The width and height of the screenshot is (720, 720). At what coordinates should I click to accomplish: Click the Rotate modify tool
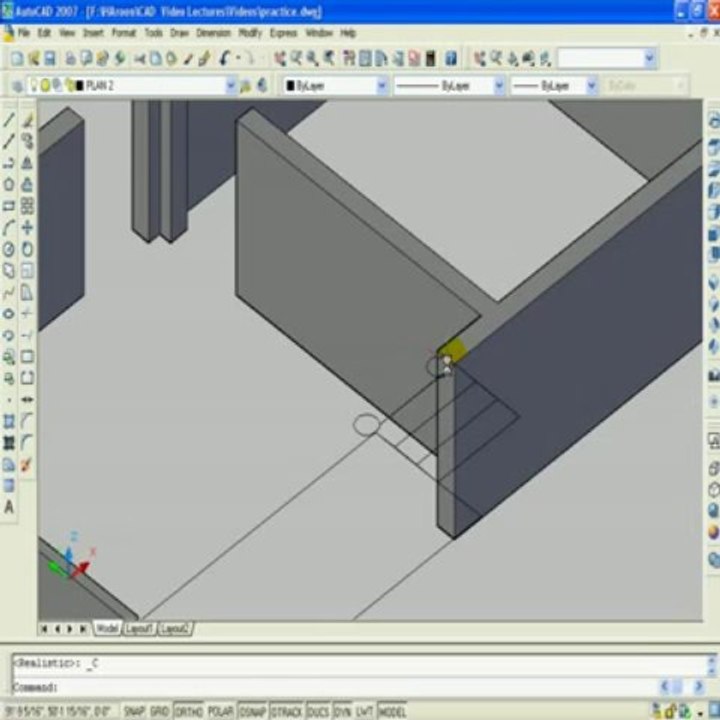coord(28,249)
